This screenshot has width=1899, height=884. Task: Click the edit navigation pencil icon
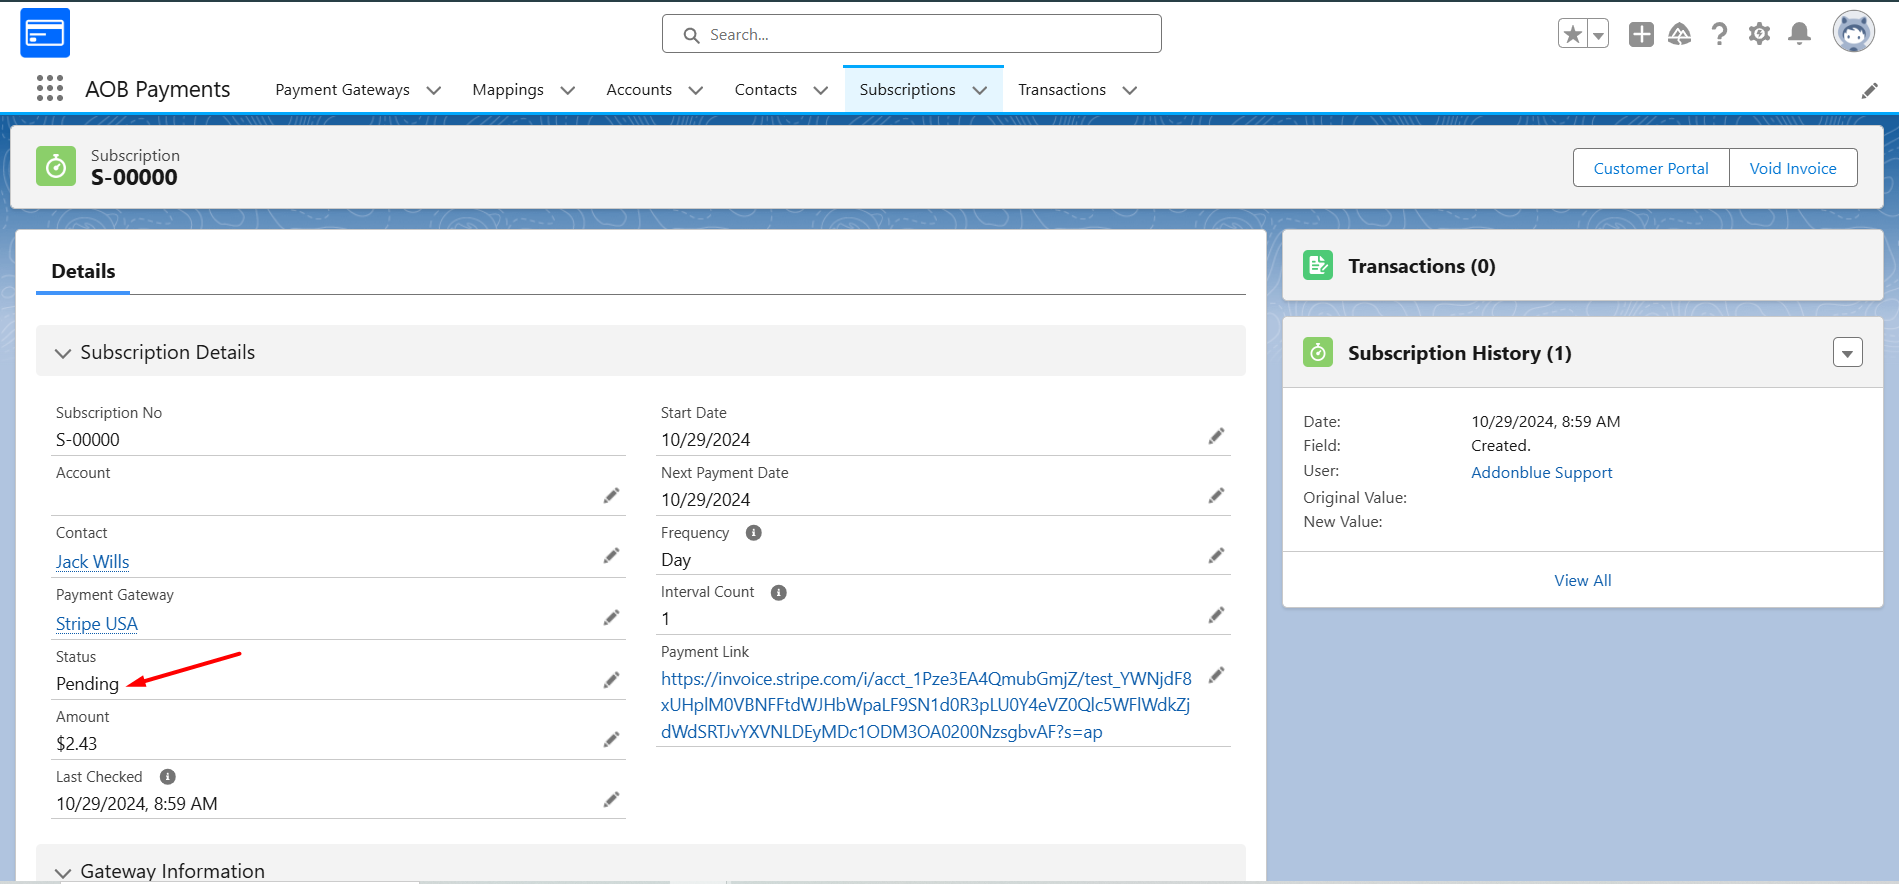1869,91
